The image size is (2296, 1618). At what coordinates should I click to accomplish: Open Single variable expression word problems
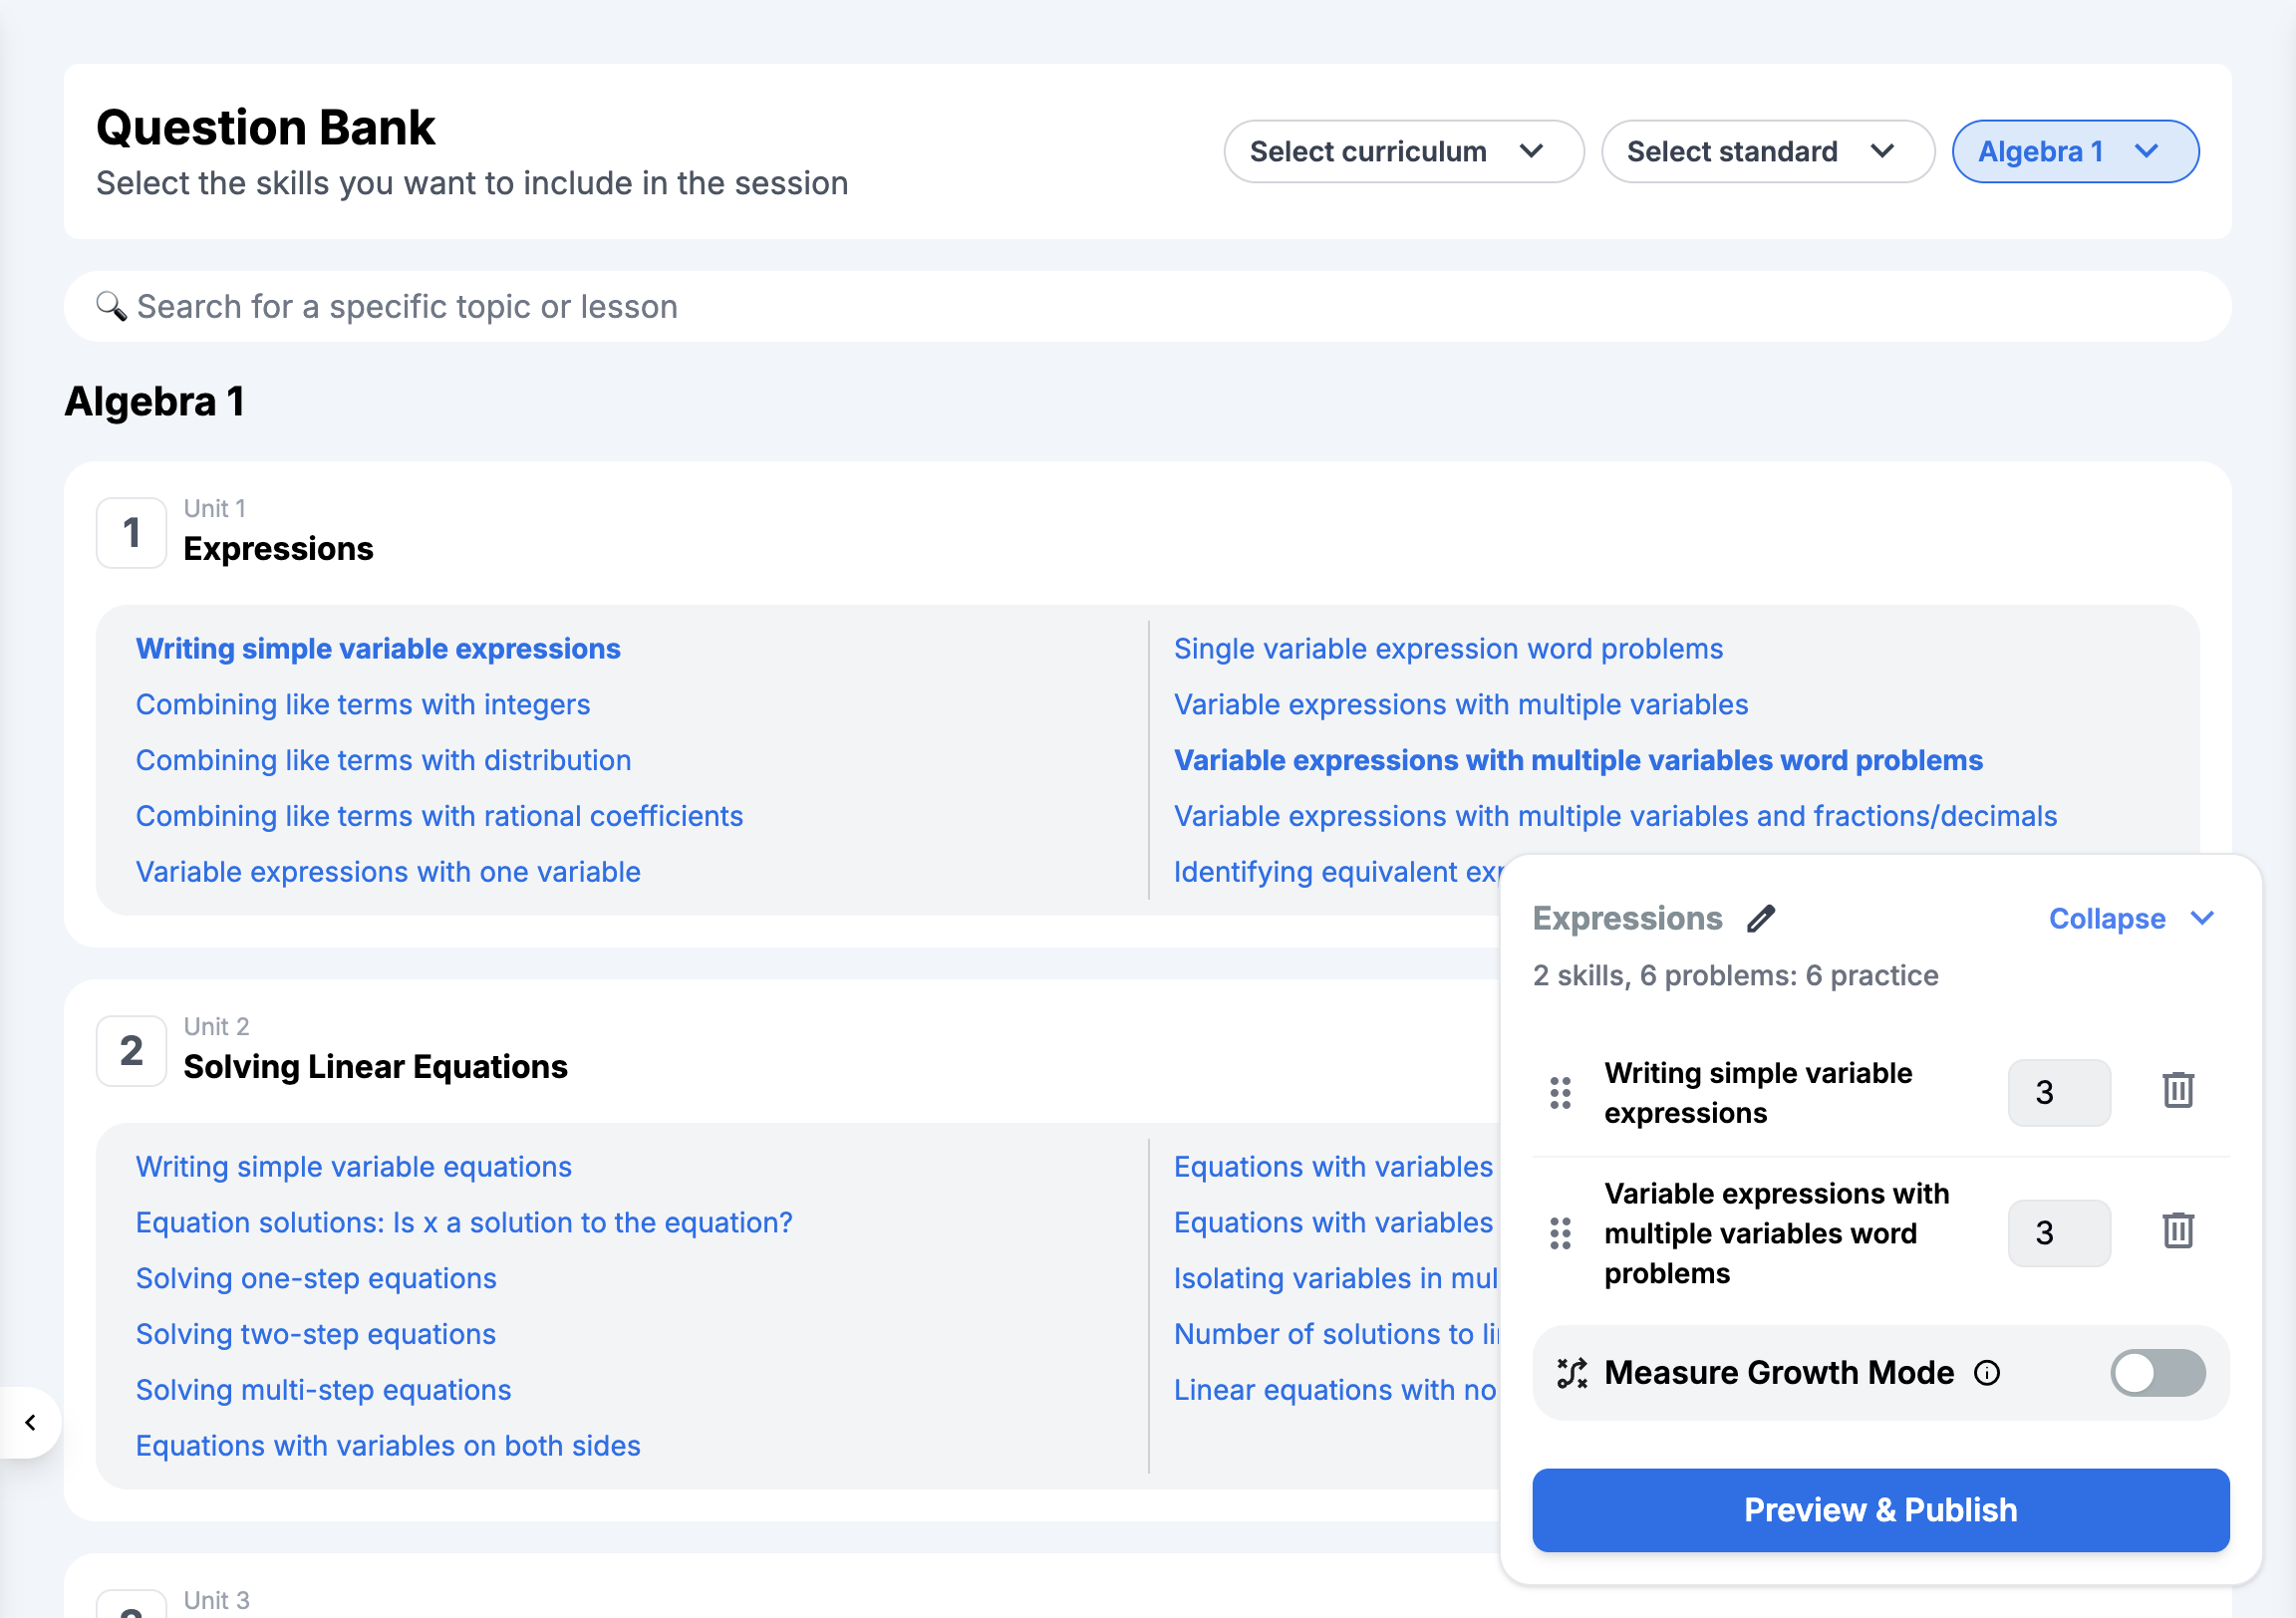[1447, 648]
